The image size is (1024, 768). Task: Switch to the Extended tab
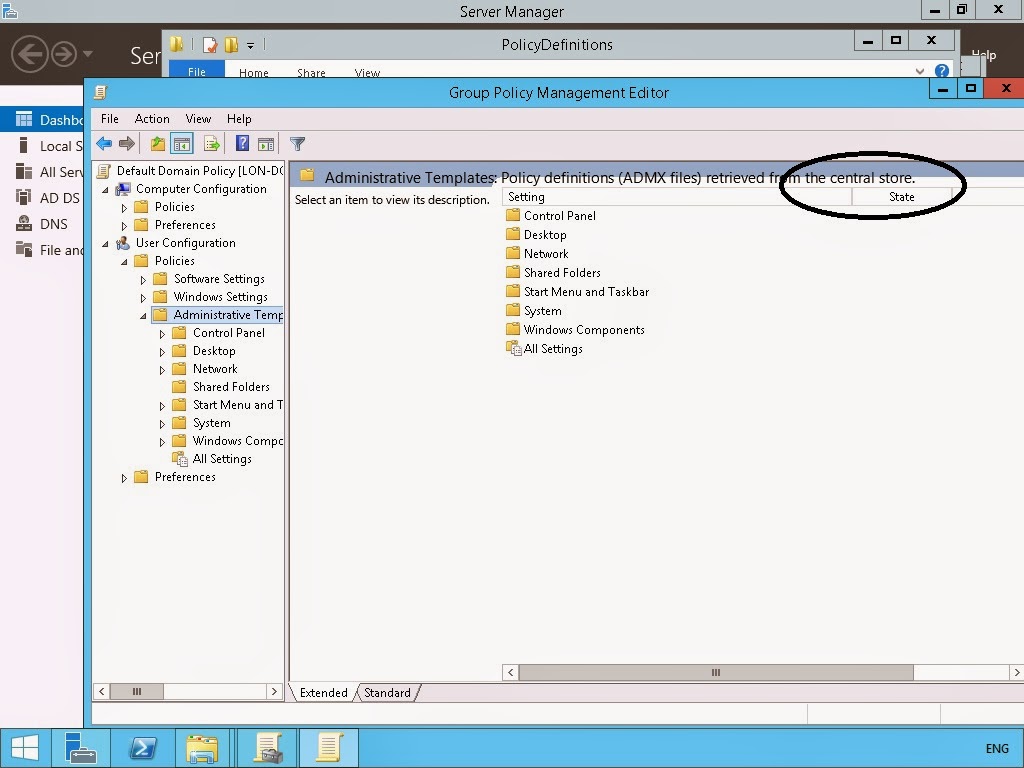pos(323,692)
